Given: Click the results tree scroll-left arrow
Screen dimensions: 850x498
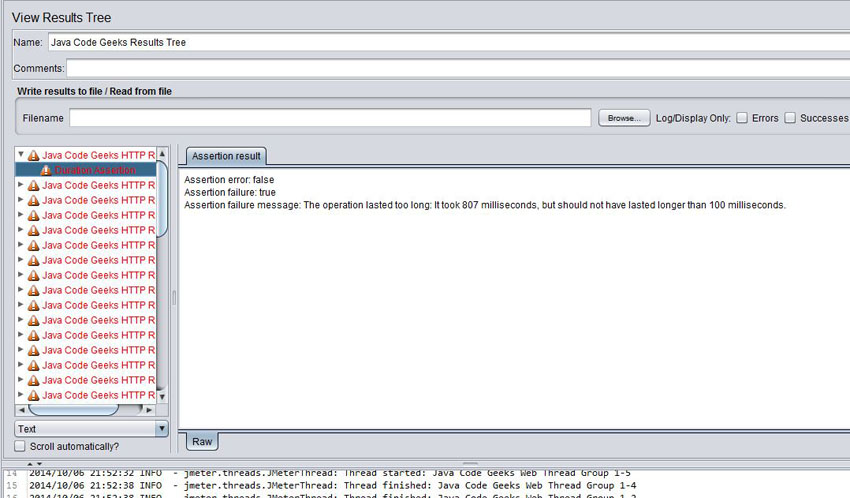Looking at the screenshot, I should tap(22, 410).
